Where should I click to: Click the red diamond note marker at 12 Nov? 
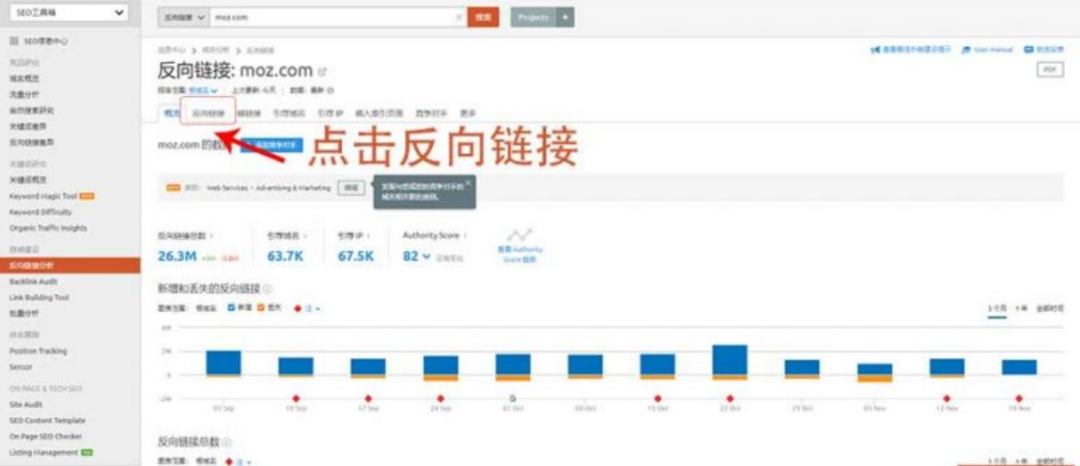tap(947, 399)
